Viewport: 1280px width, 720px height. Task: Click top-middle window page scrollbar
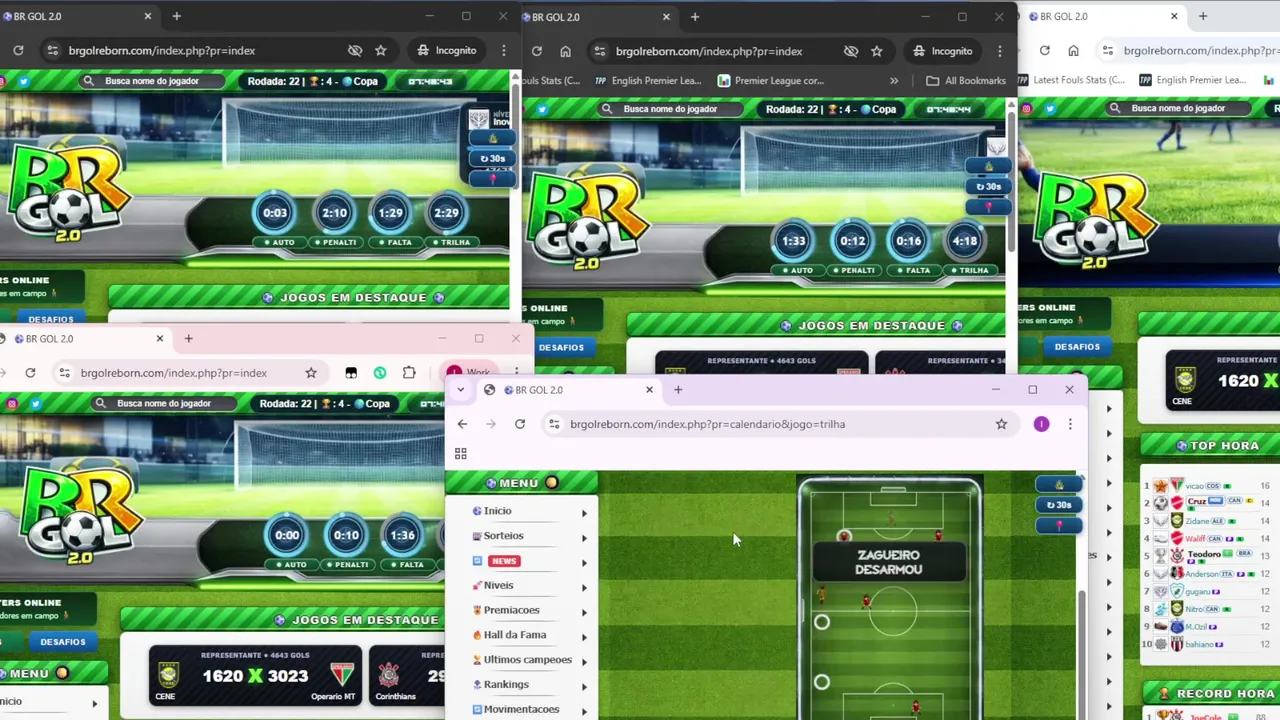(1011, 180)
